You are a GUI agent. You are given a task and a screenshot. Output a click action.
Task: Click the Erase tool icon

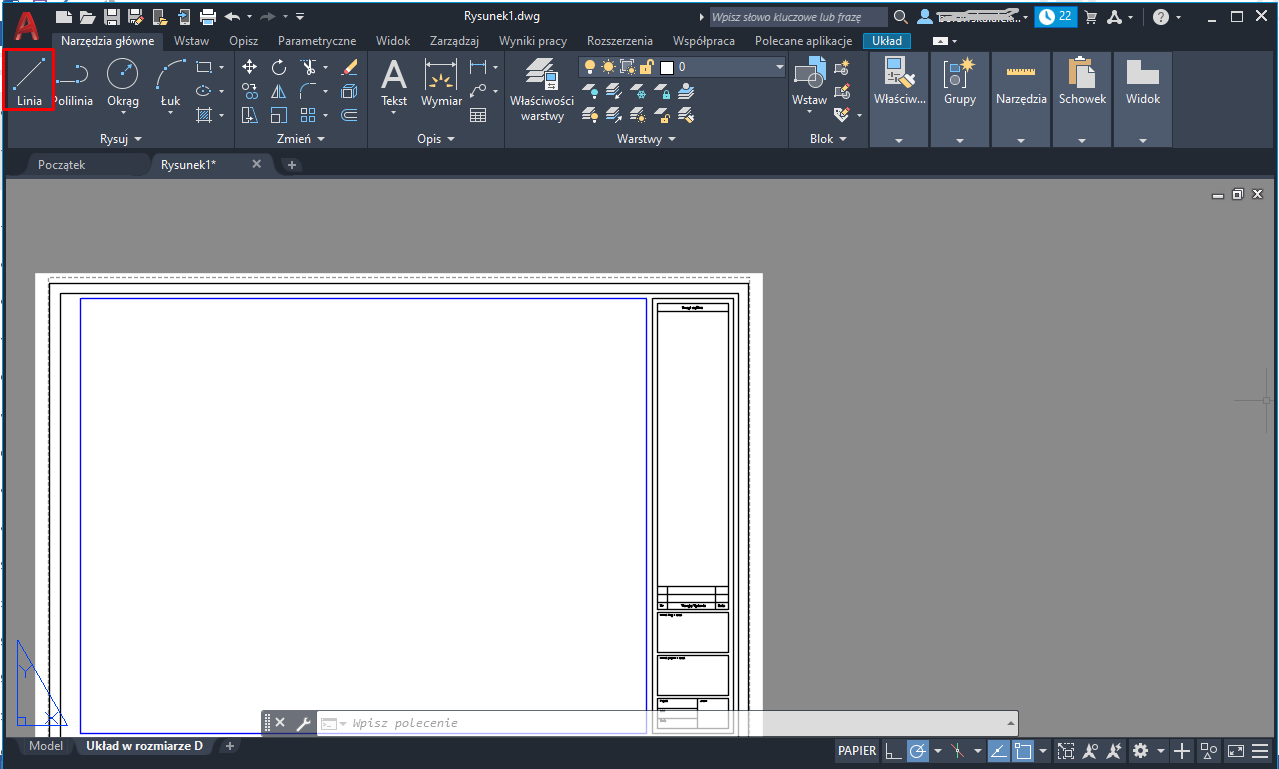(349, 68)
